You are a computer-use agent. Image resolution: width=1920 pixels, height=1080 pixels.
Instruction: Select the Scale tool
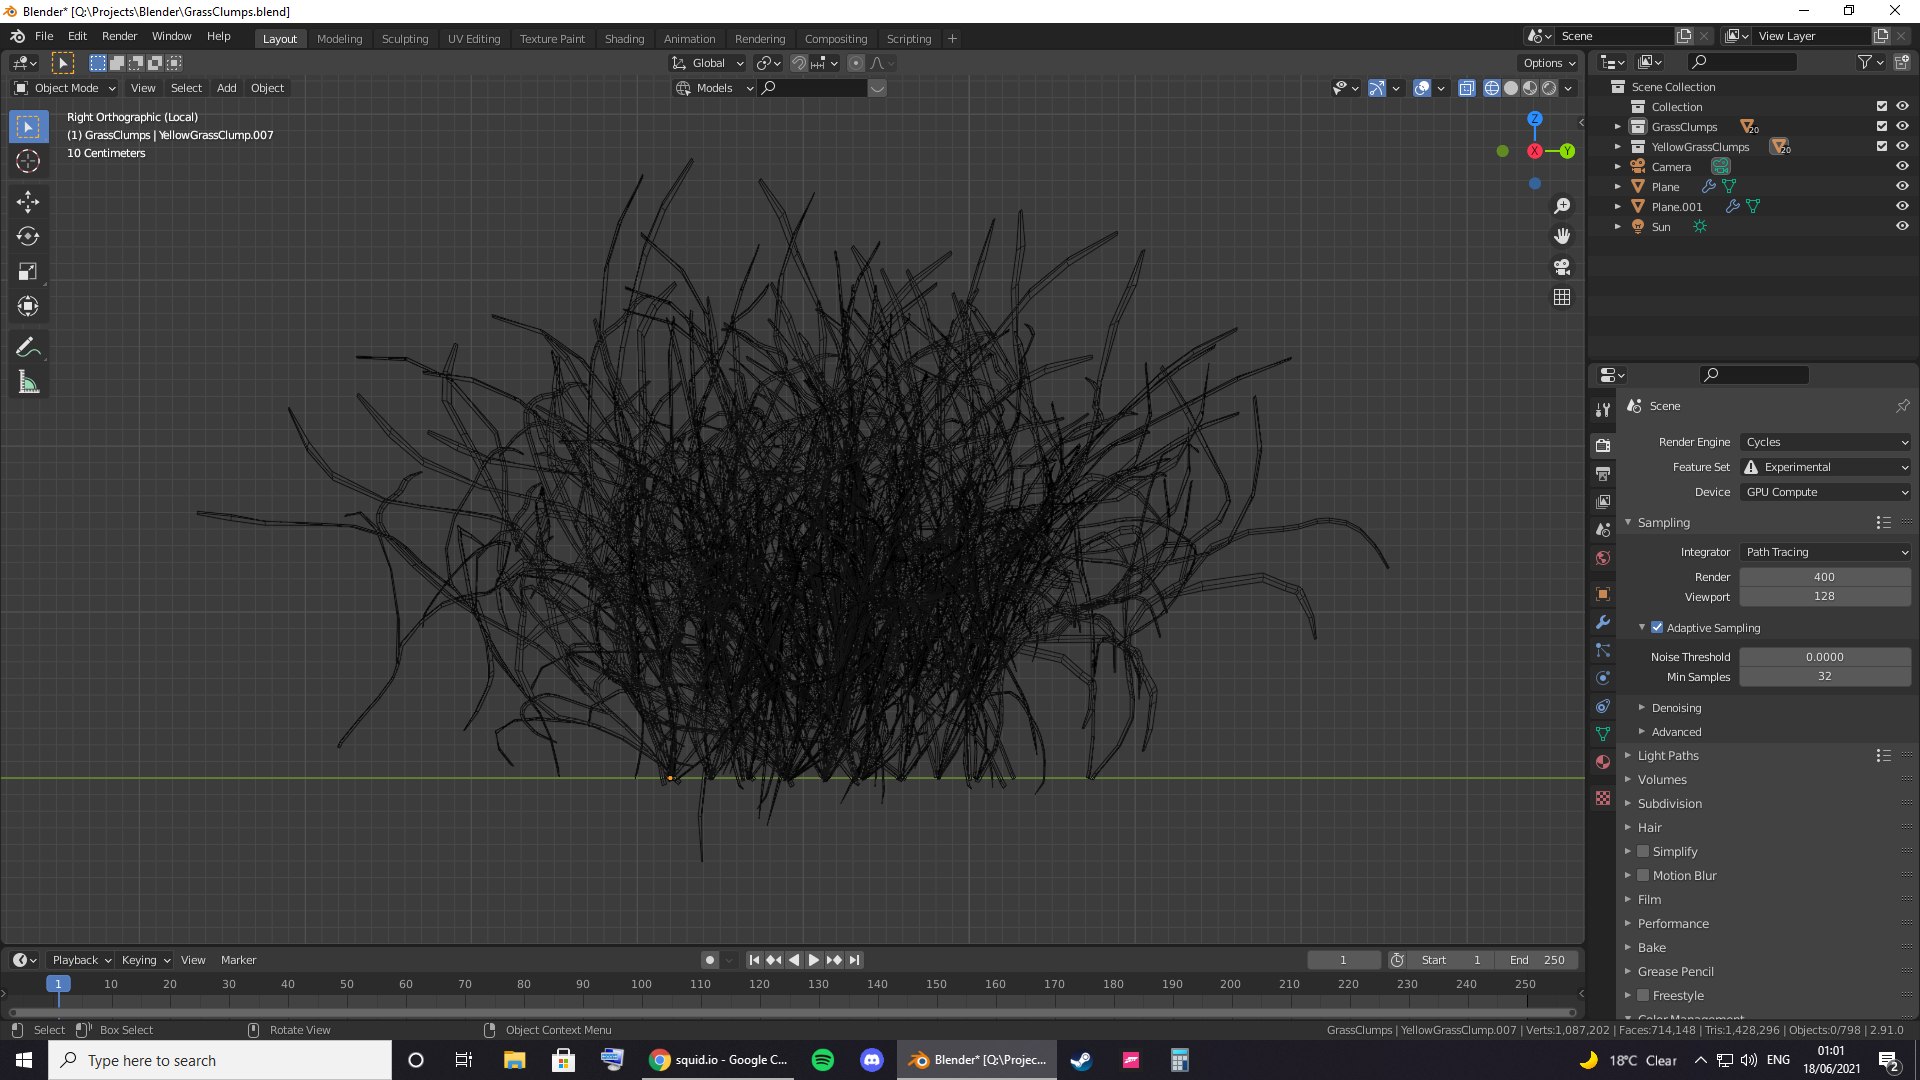click(28, 272)
